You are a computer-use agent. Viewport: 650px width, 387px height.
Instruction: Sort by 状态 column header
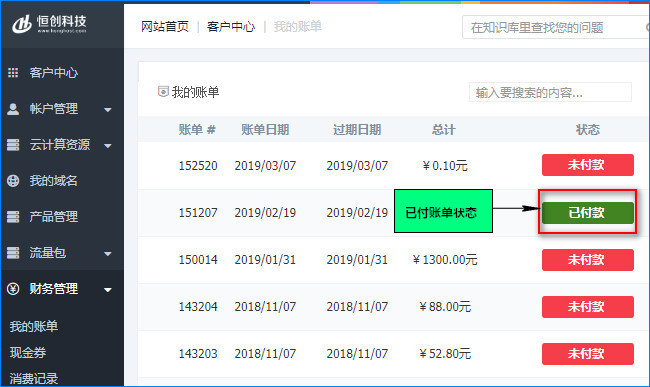[587, 130]
